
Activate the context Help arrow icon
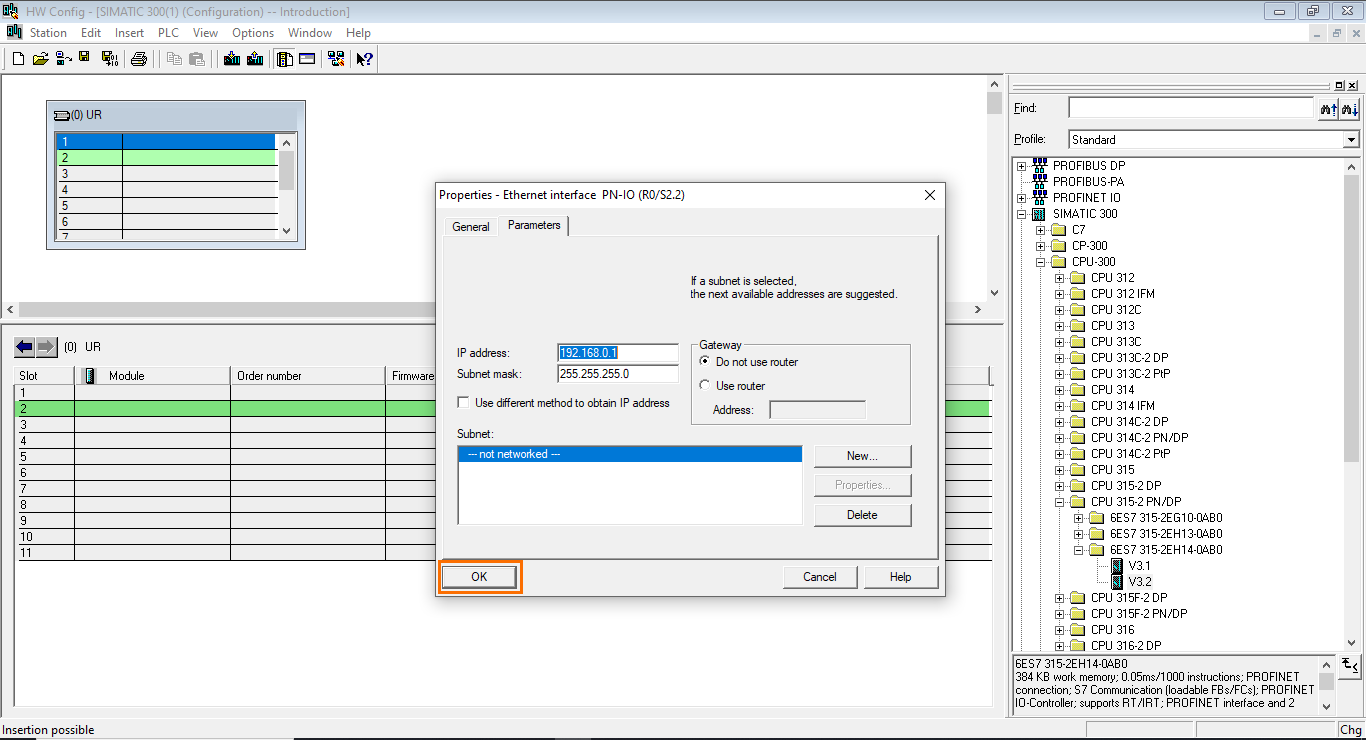click(x=365, y=59)
